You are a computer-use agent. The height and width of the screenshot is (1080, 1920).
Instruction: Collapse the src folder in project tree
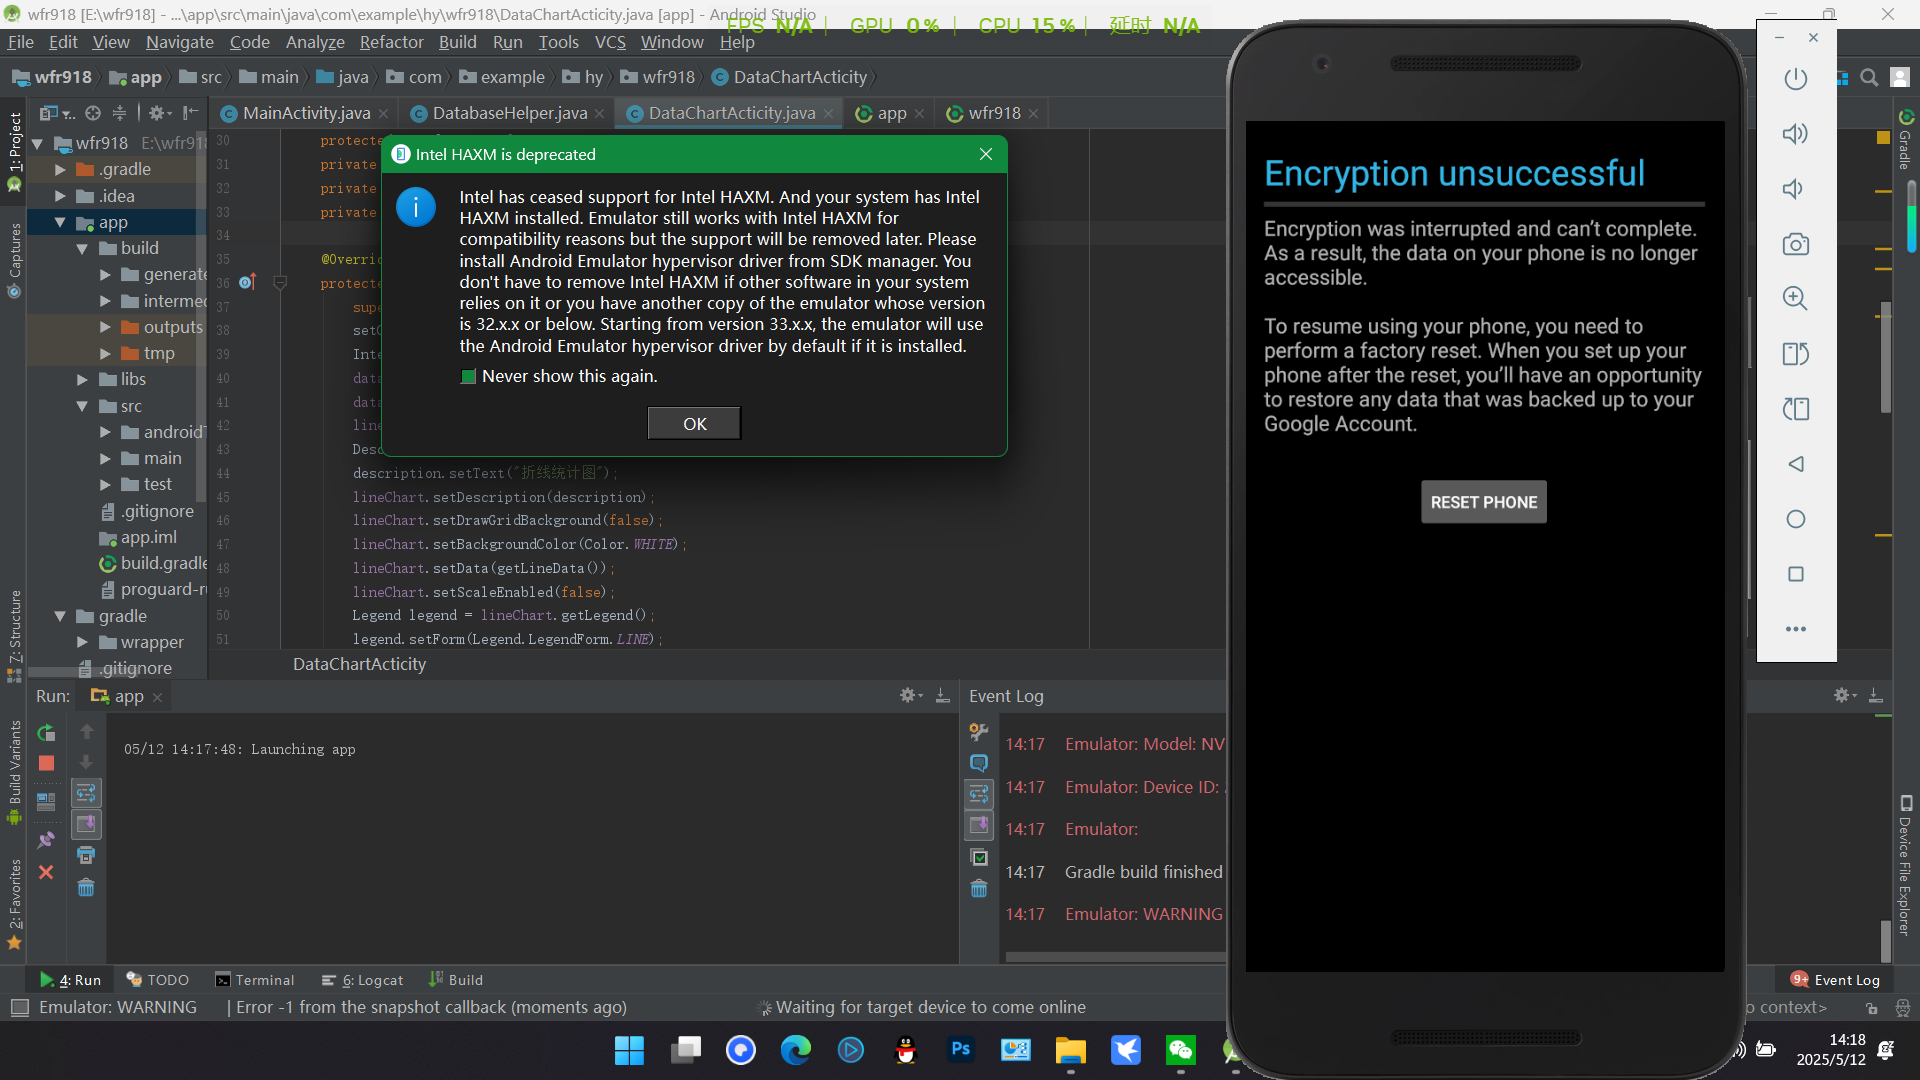click(83, 406)
